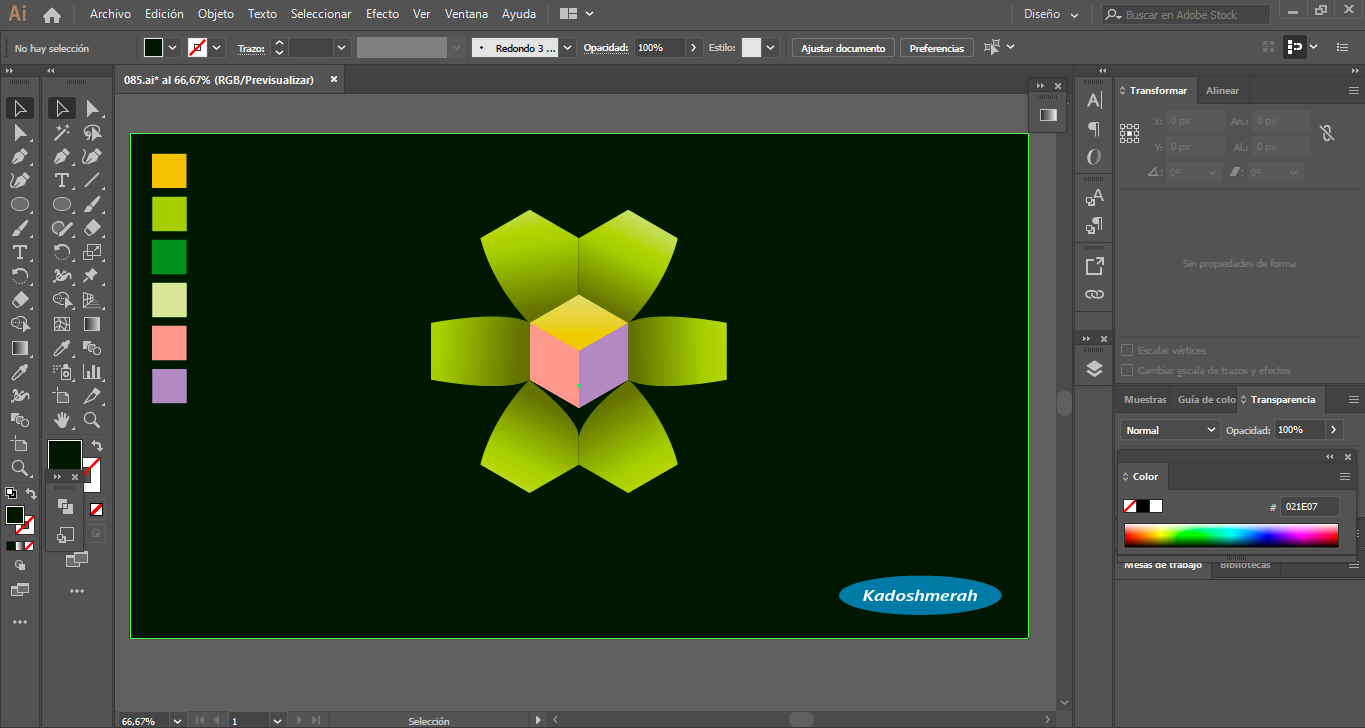The height and width of the screenshot is (728, 1365).
Task: Click the Ajustar documento button
Action: coord(843,48)
